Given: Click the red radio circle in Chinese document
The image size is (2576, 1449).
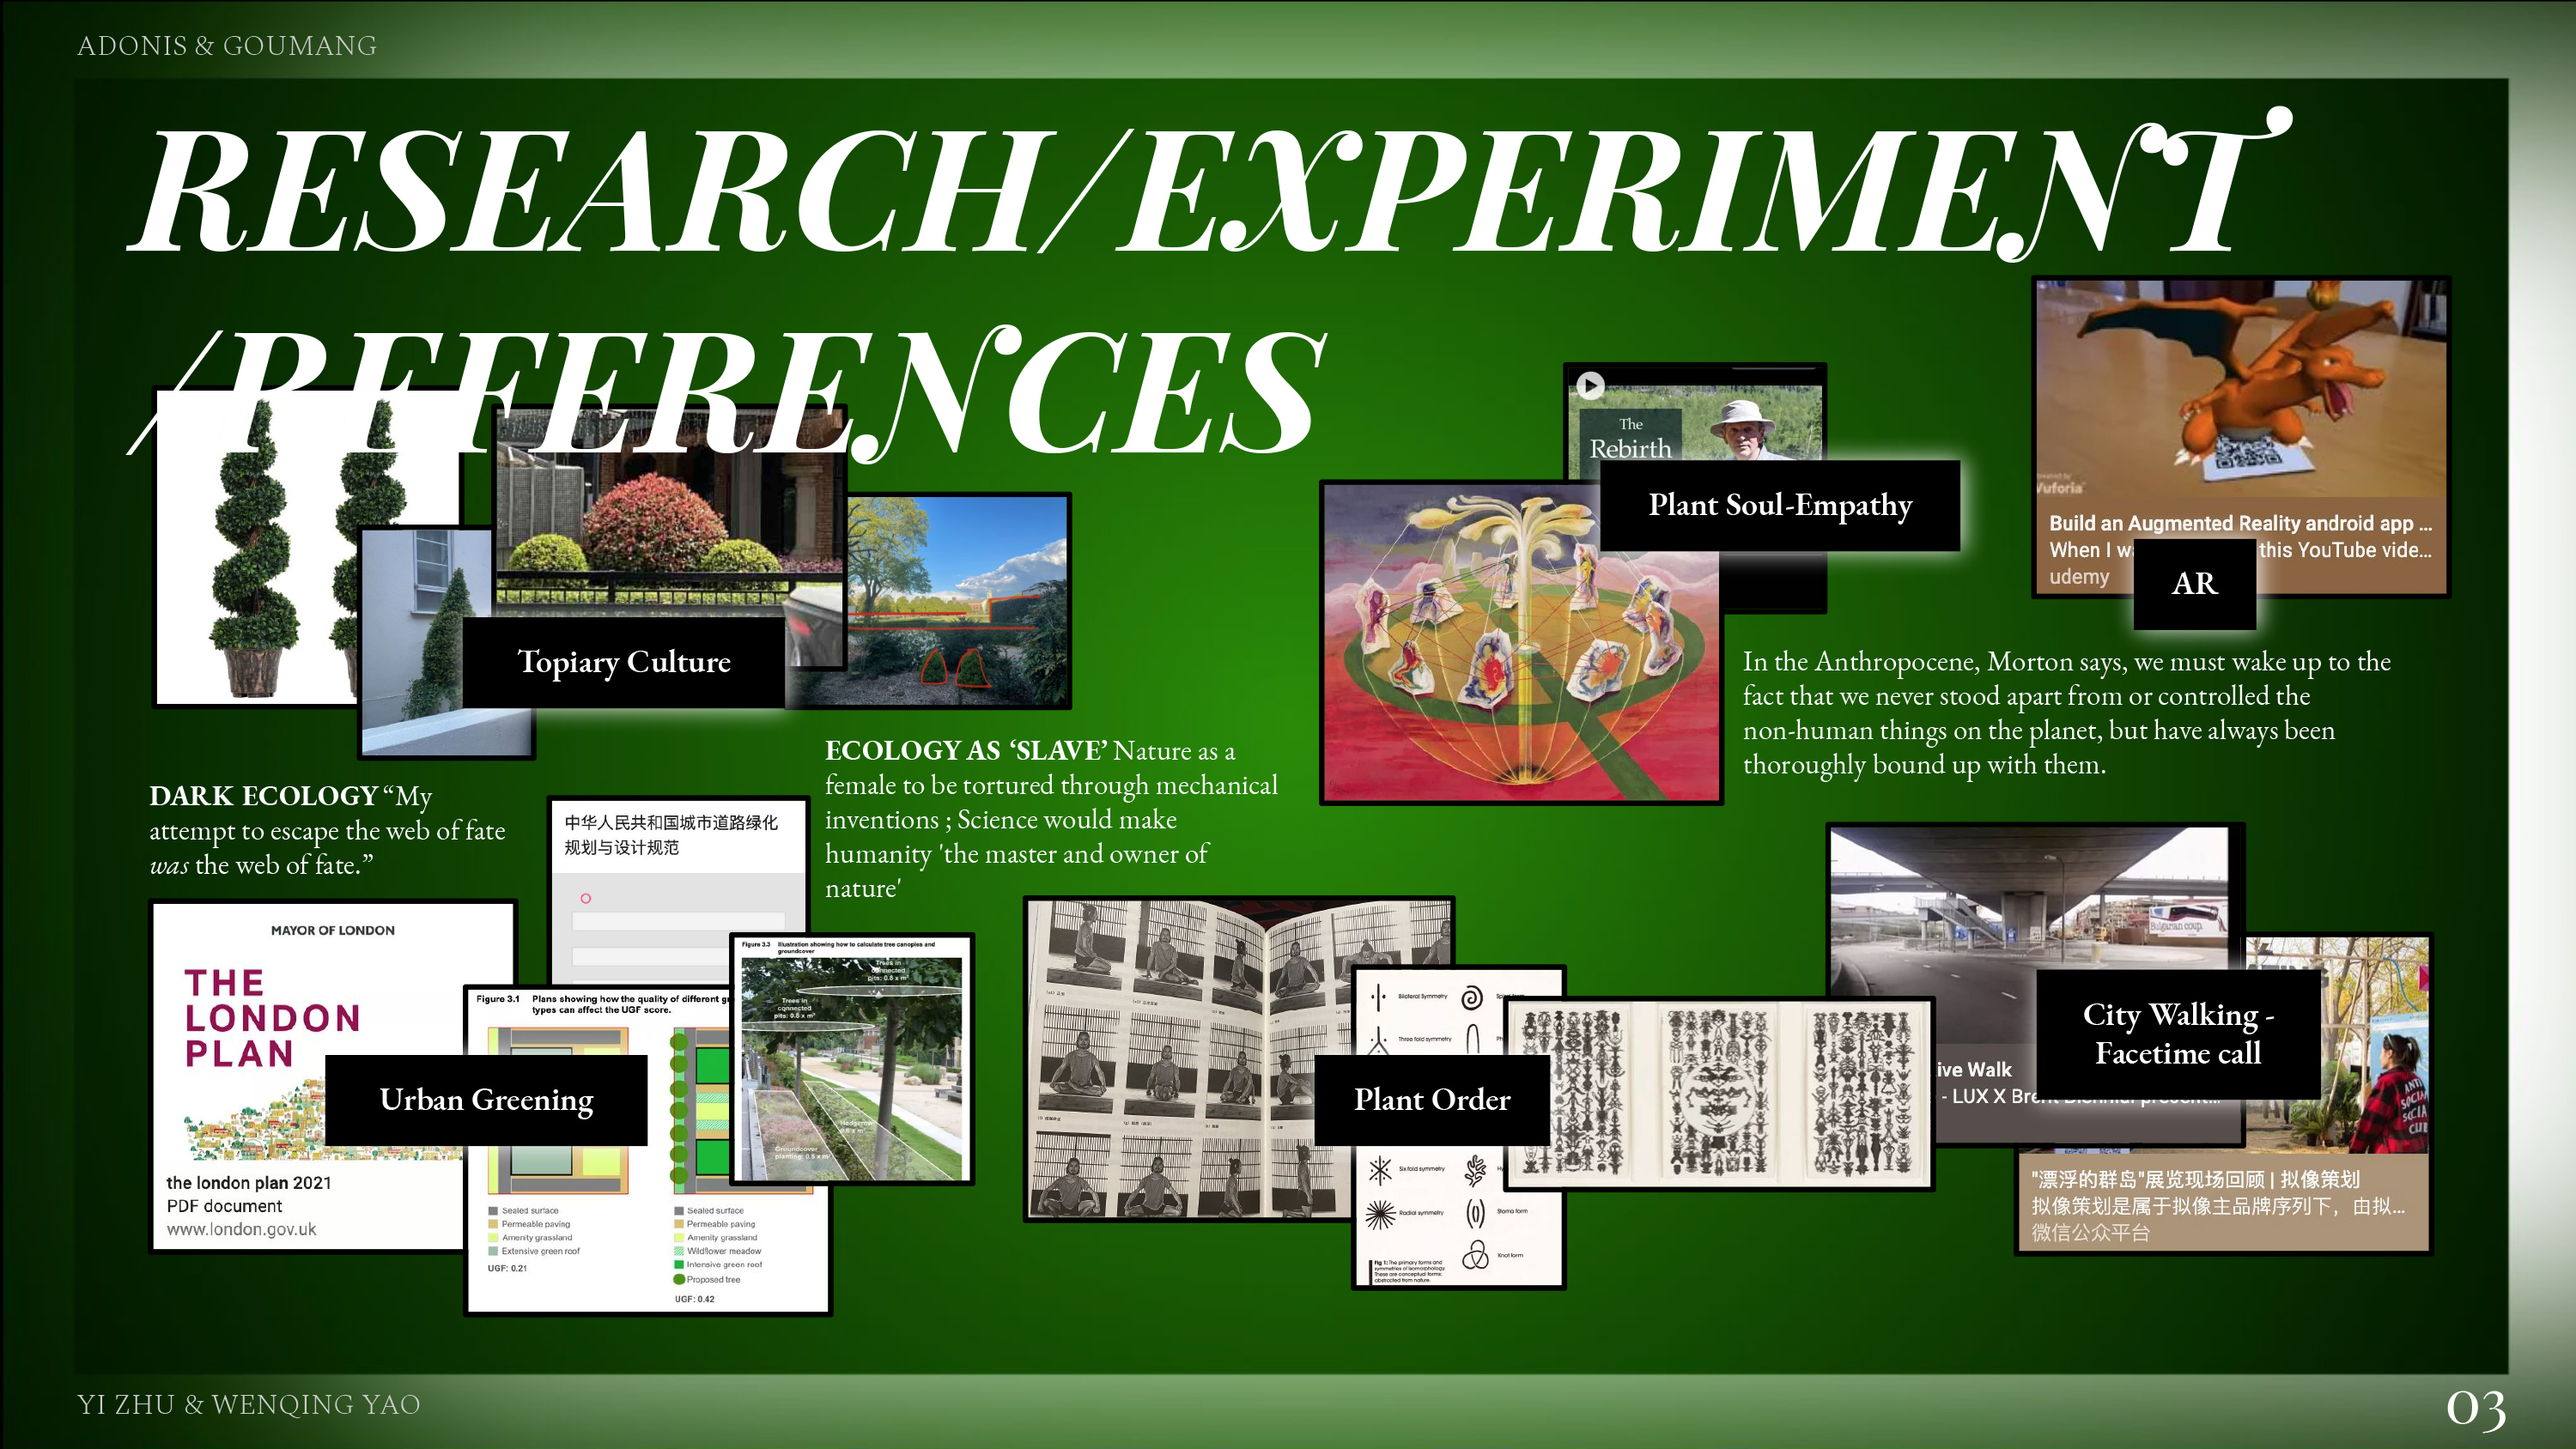Looking at the screenshot, I should 586,898.
